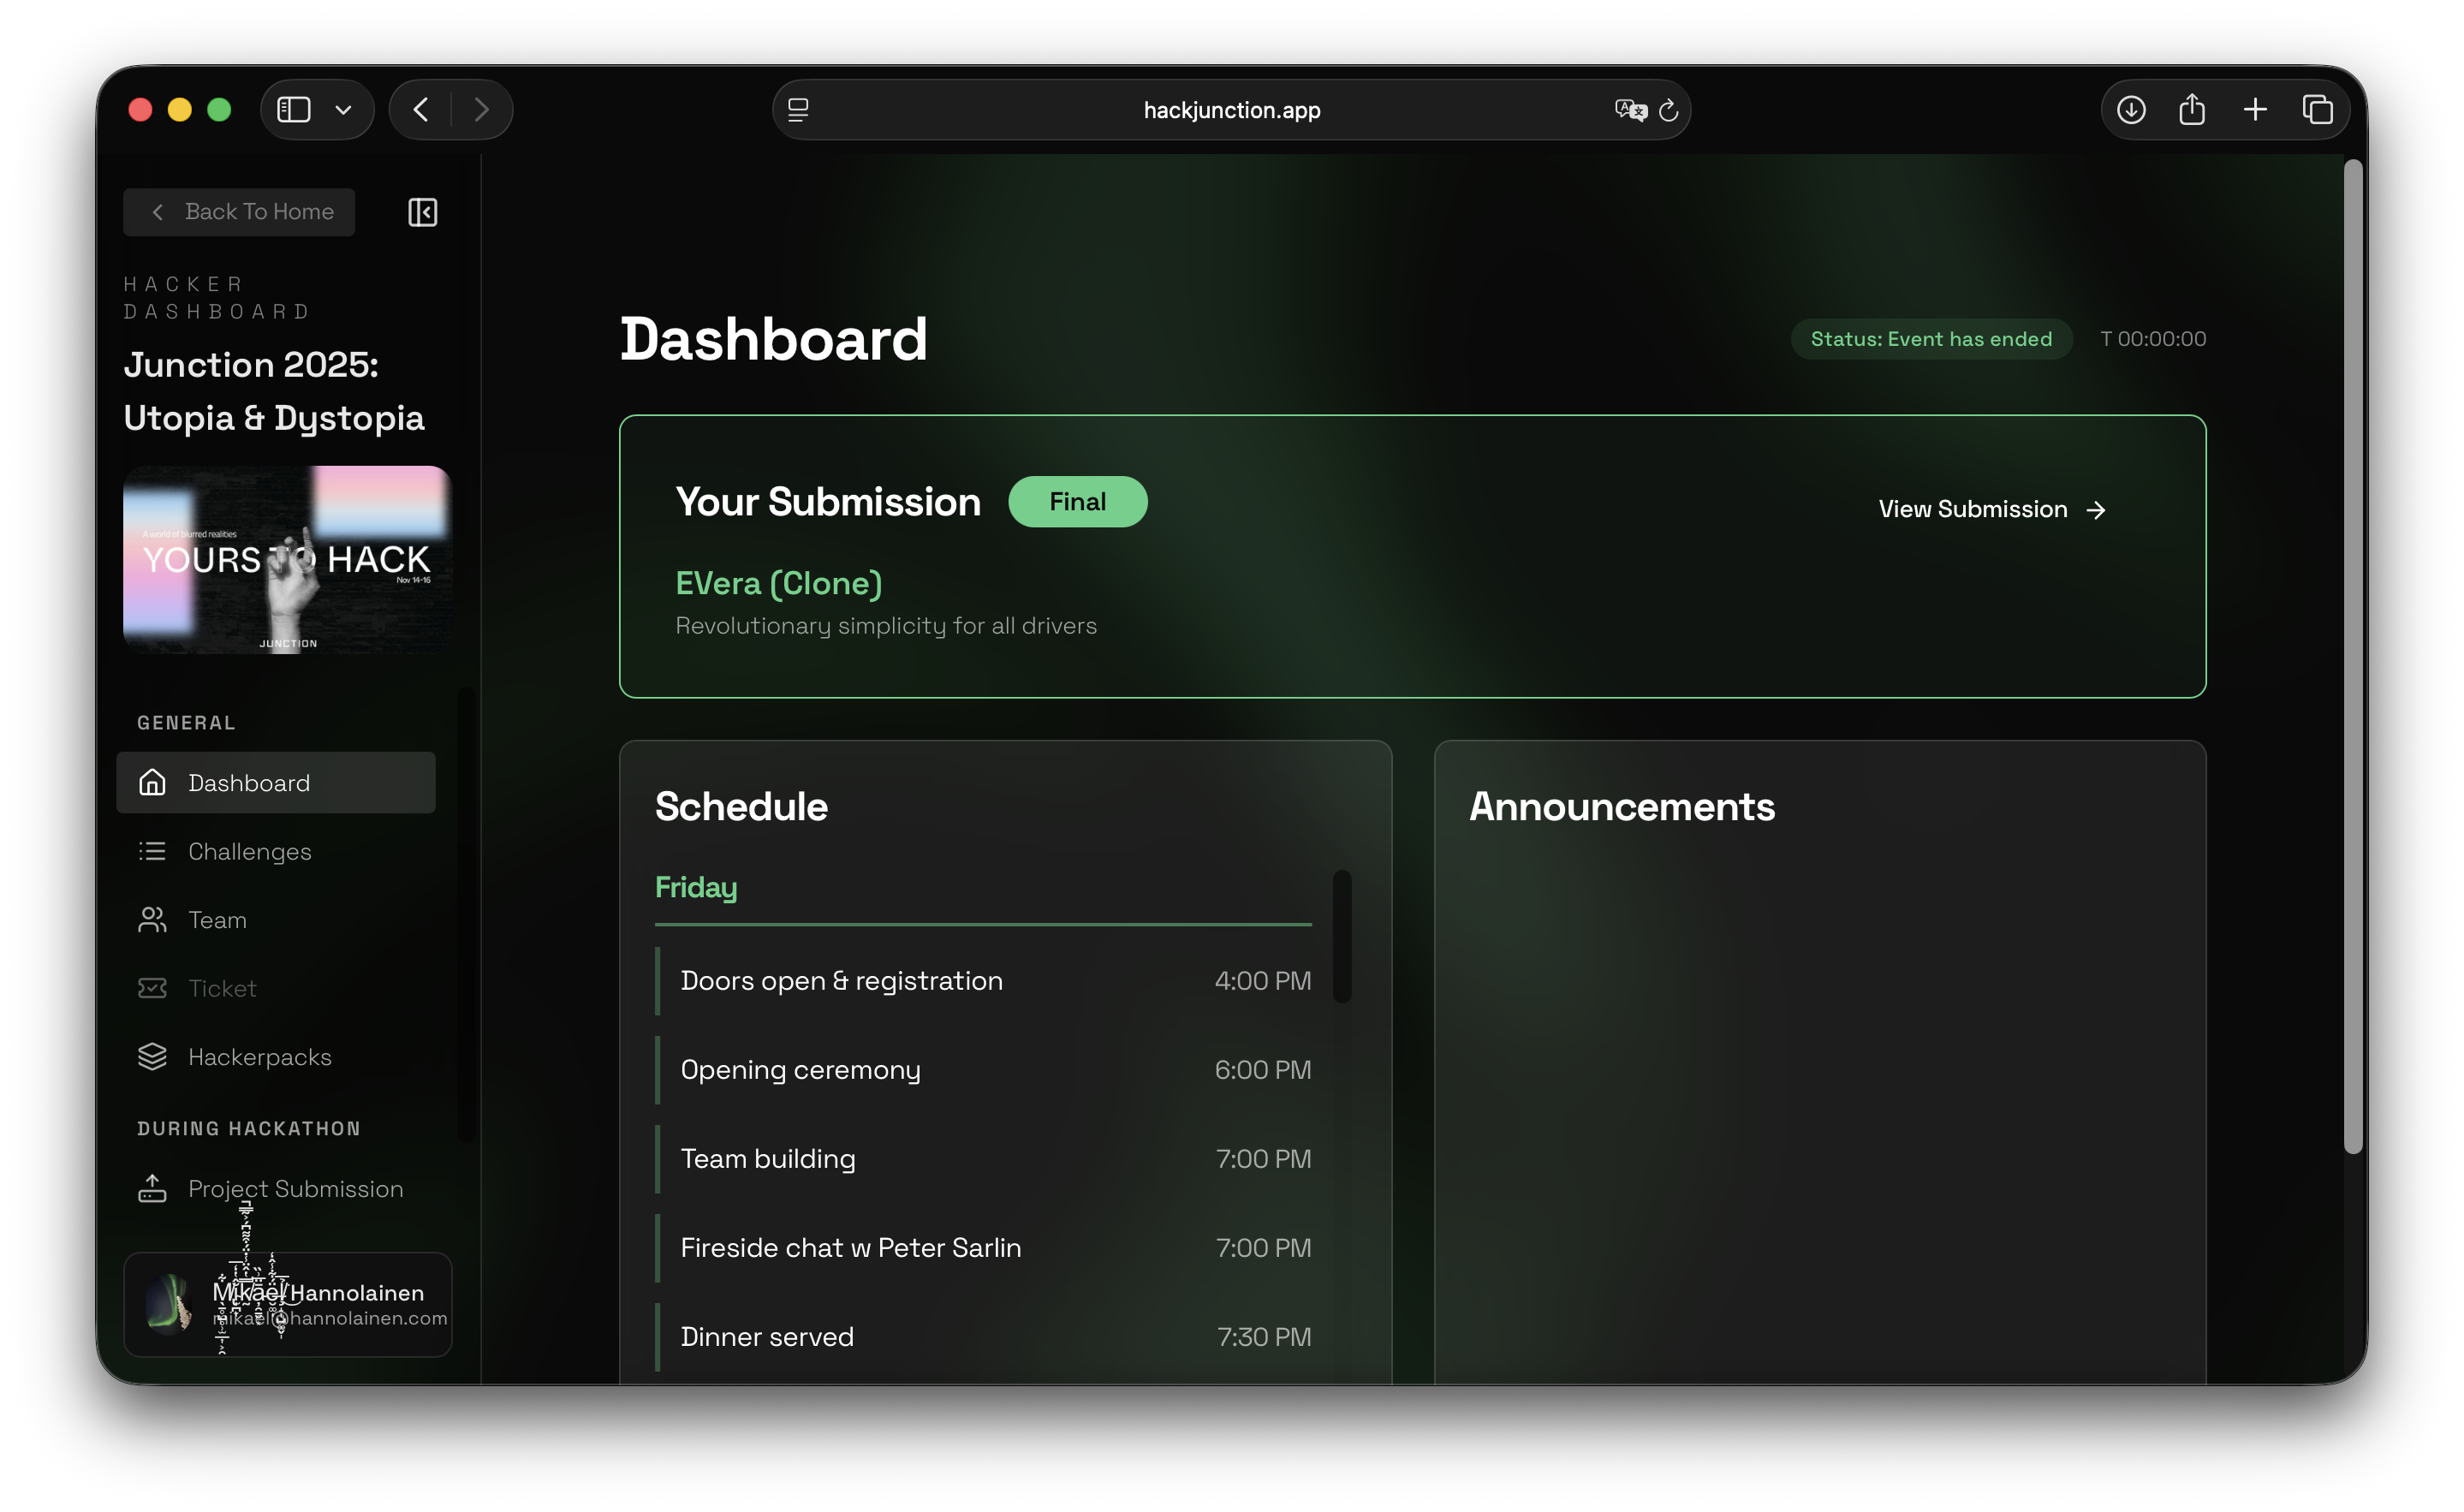
Task: Click the Share icon in toolbar
Action: tap(2192, 109)
